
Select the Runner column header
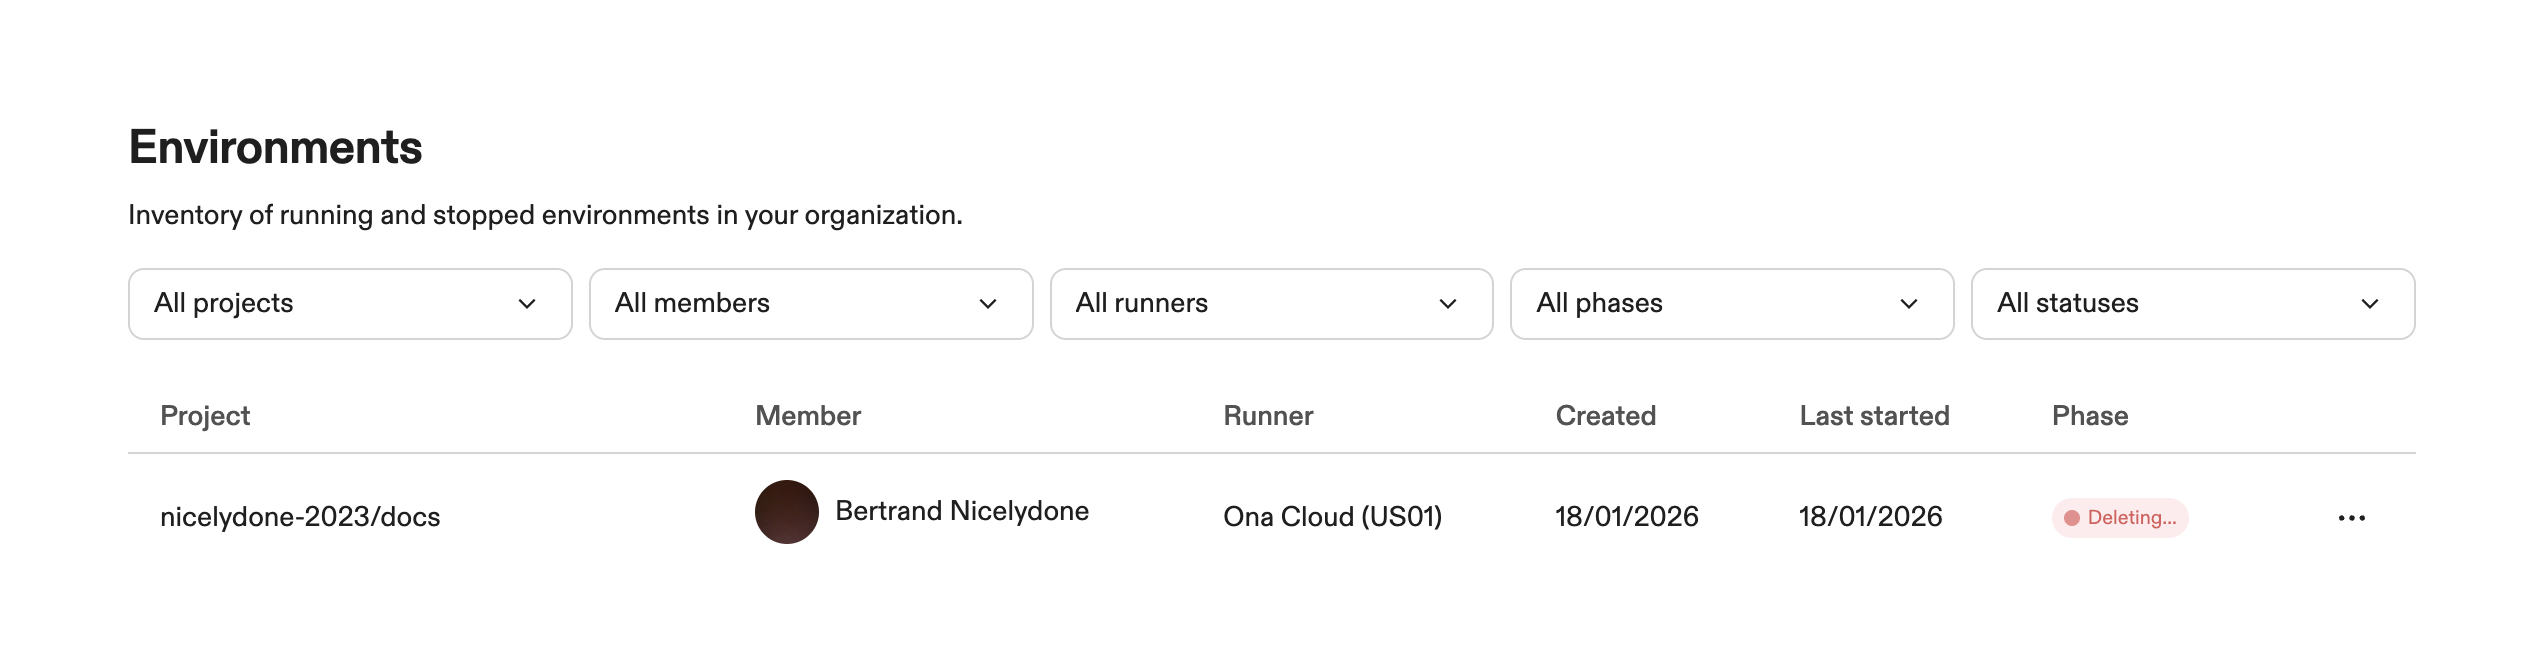[1268, 416]
